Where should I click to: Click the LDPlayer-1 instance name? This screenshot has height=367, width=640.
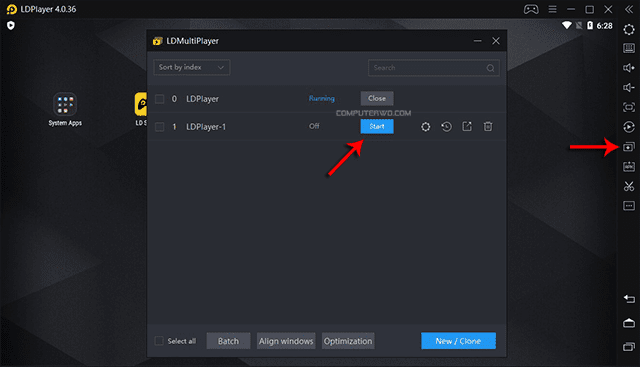point(206,127)
